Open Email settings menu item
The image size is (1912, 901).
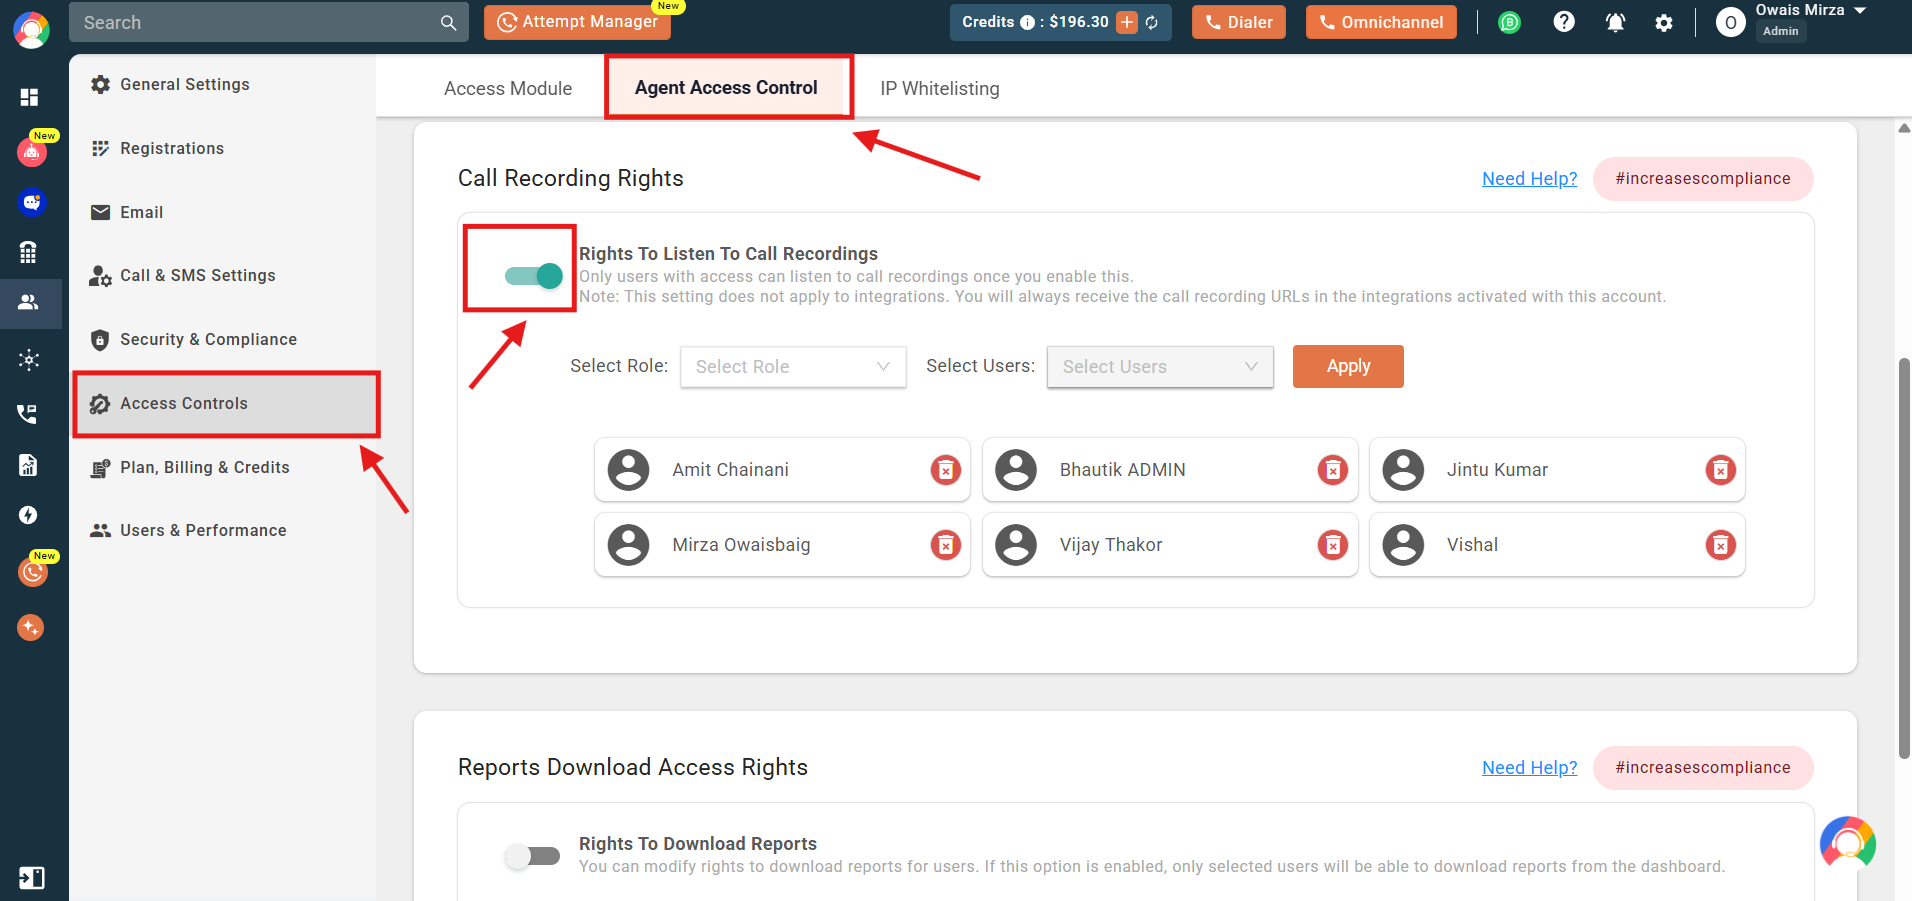tap(223, 213)
